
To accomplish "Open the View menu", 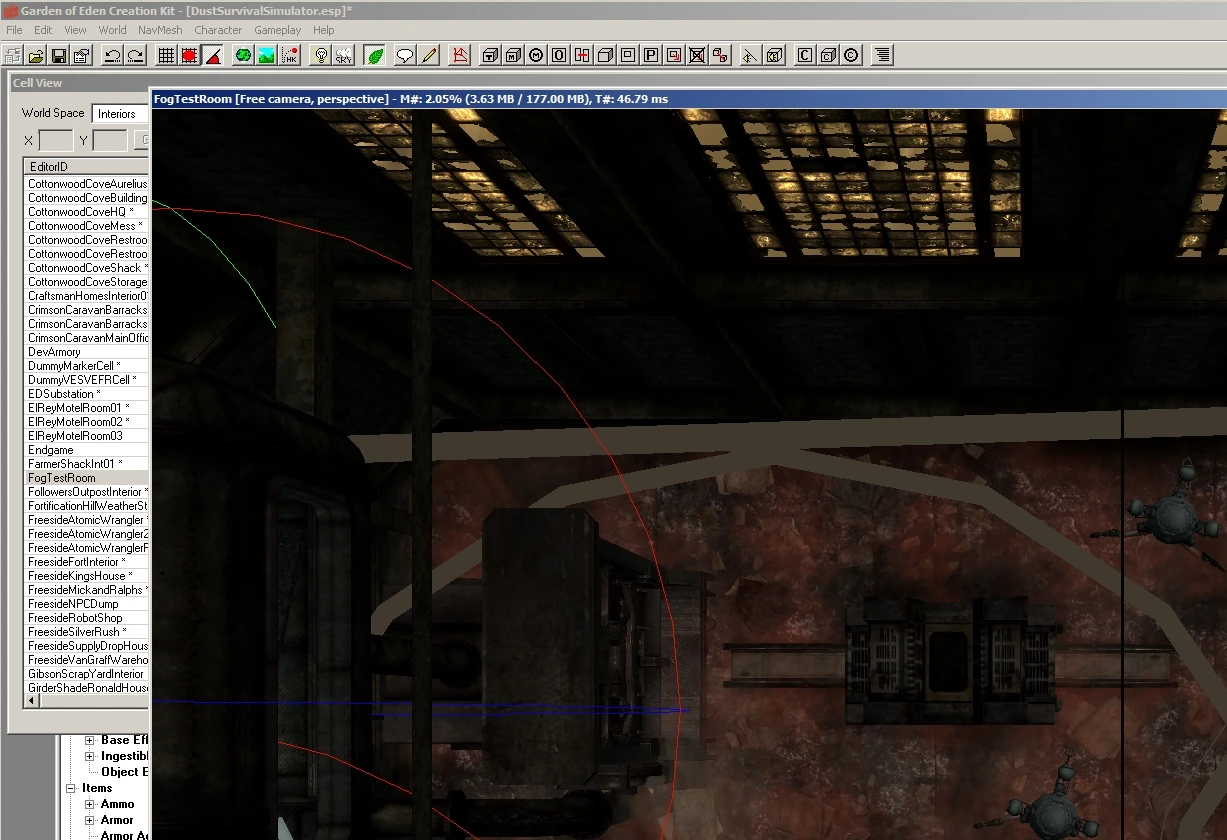I will 76,30.
